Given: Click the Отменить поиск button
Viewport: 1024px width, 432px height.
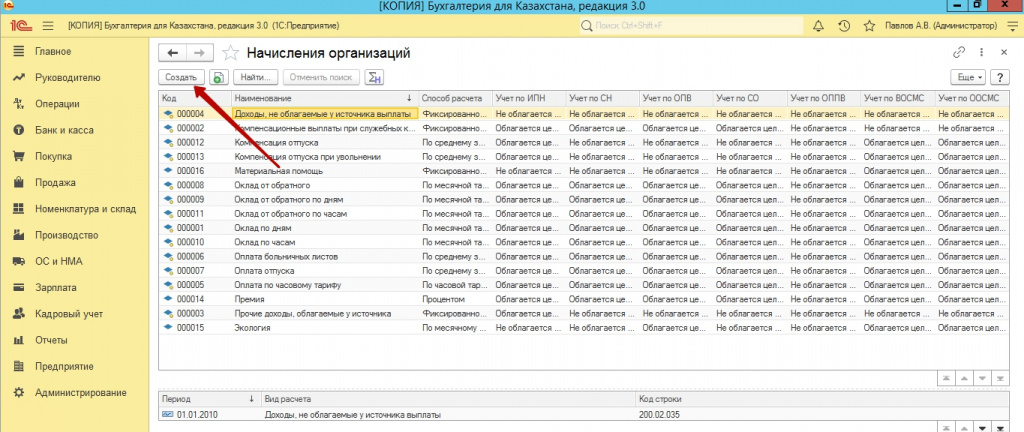Looking at the screenshot, I should pos(321,77).
